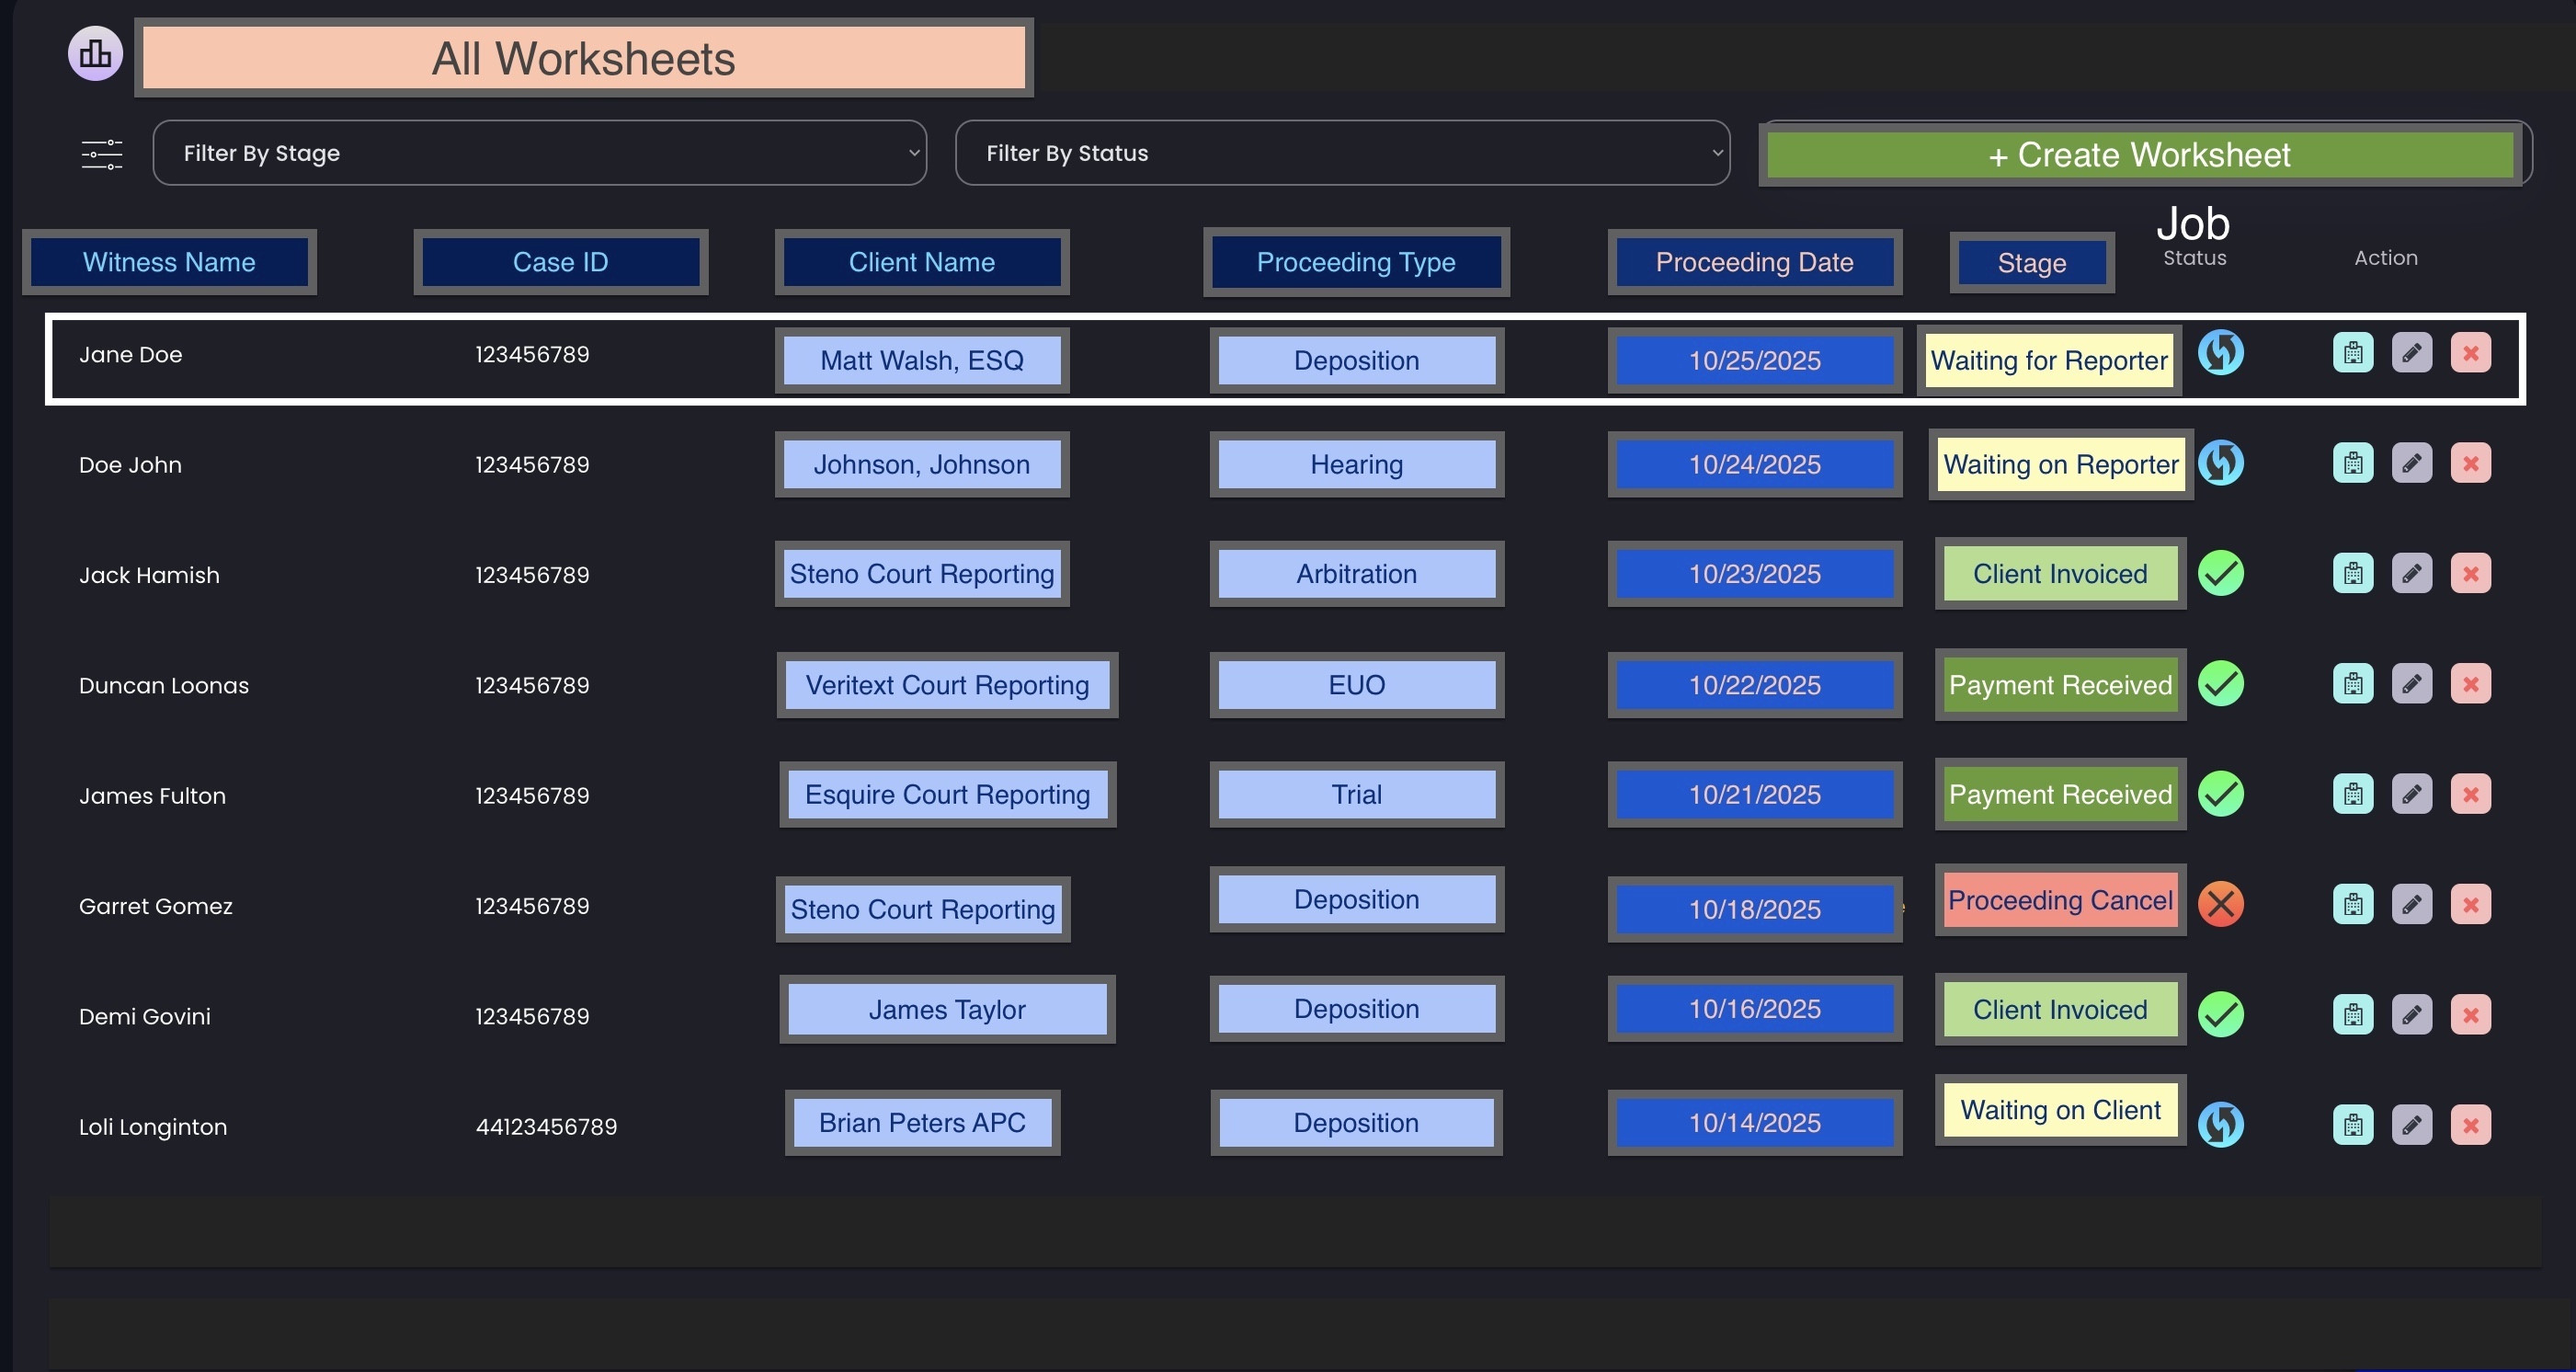The height and width of the screenshot is (1372, 2576).
Task: Edit Doe John's row with pencil icon
Action: click(2411, 463)
